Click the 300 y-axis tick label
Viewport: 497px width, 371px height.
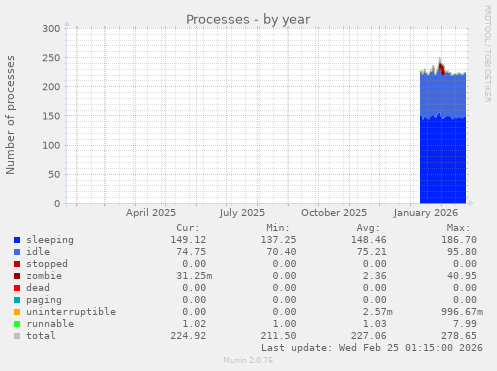(51, 29)
